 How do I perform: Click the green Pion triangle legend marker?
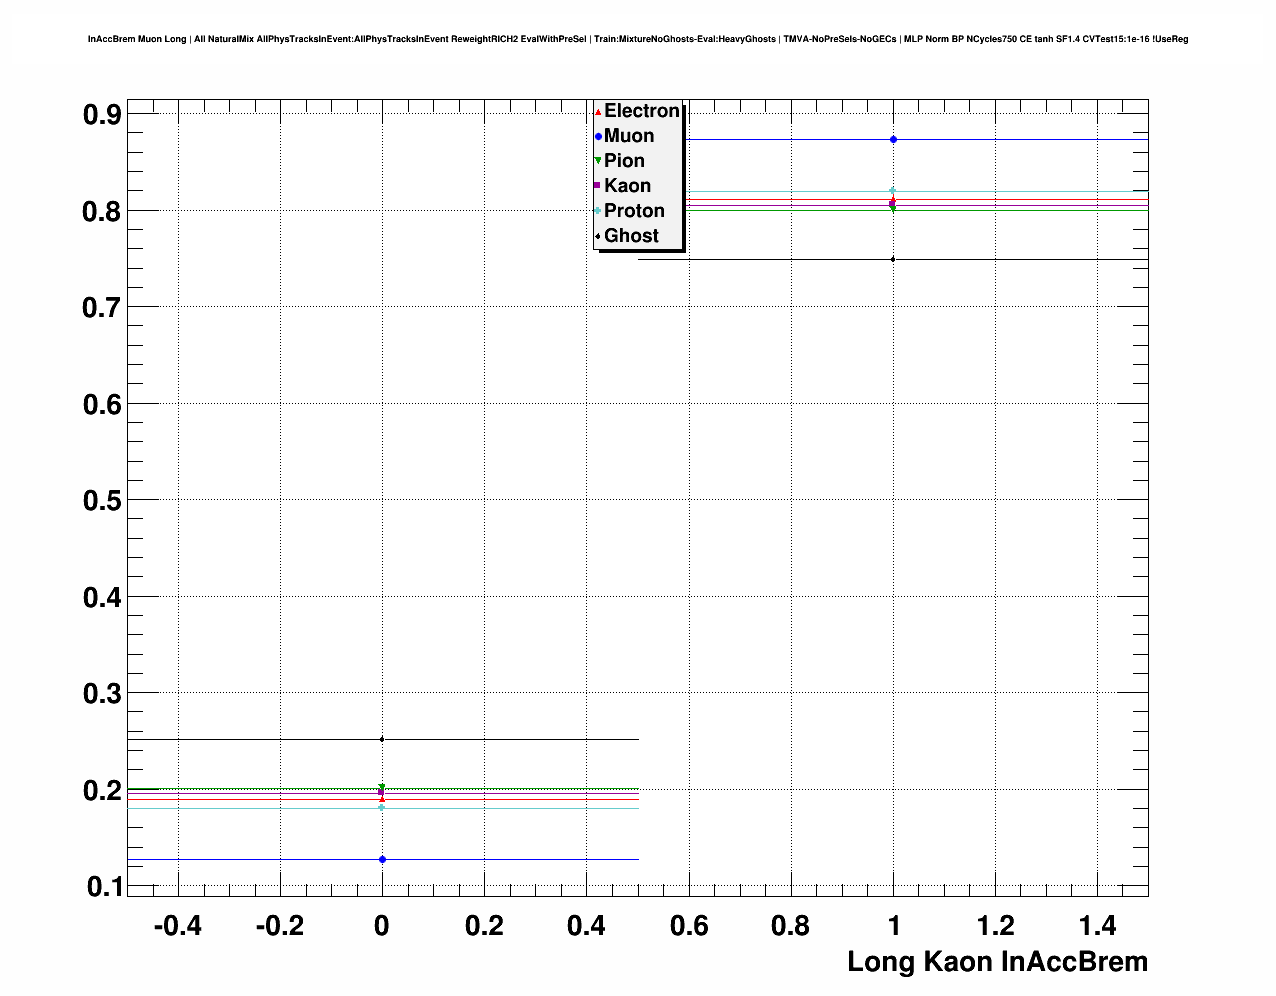(598, 161)
